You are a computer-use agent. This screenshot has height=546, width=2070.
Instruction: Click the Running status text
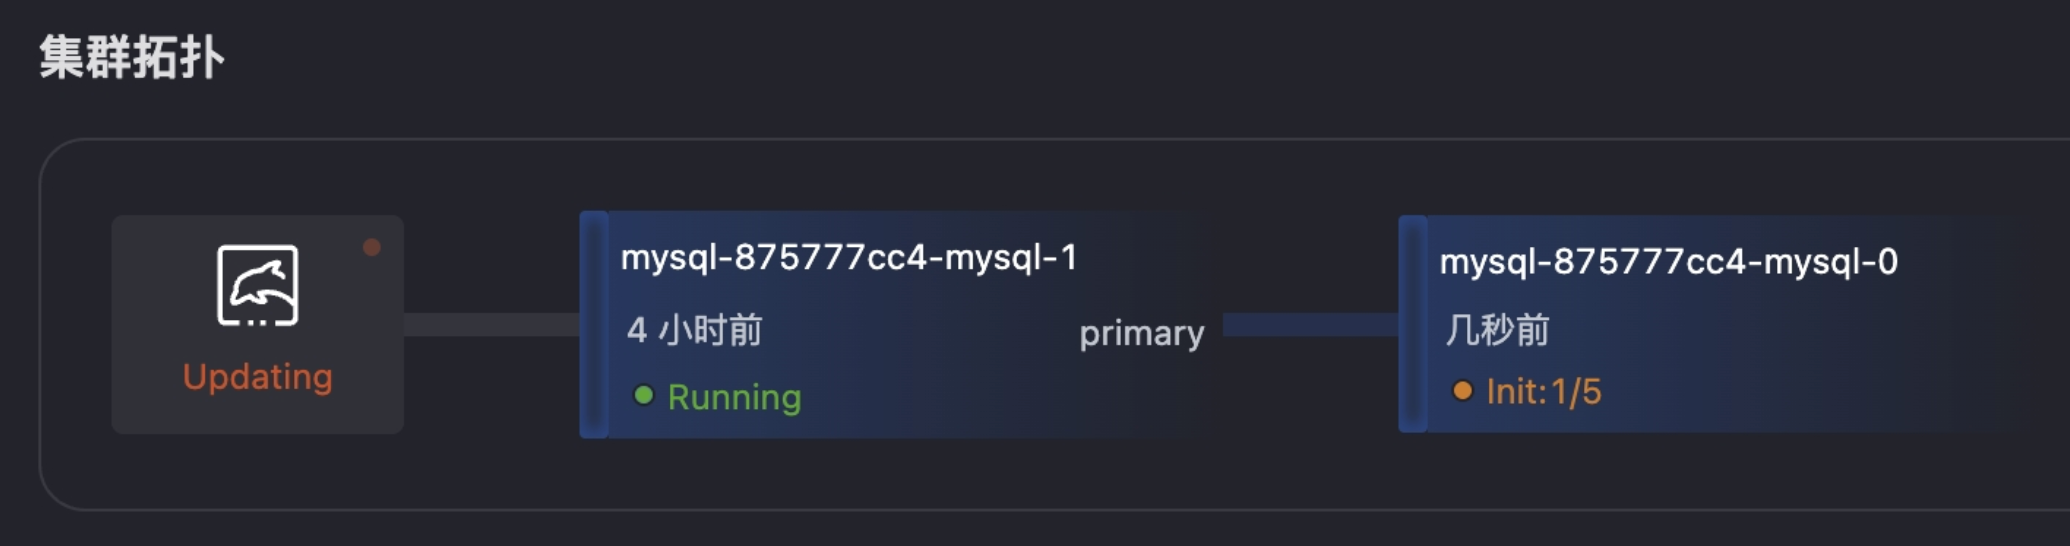(x=734, y=397)
